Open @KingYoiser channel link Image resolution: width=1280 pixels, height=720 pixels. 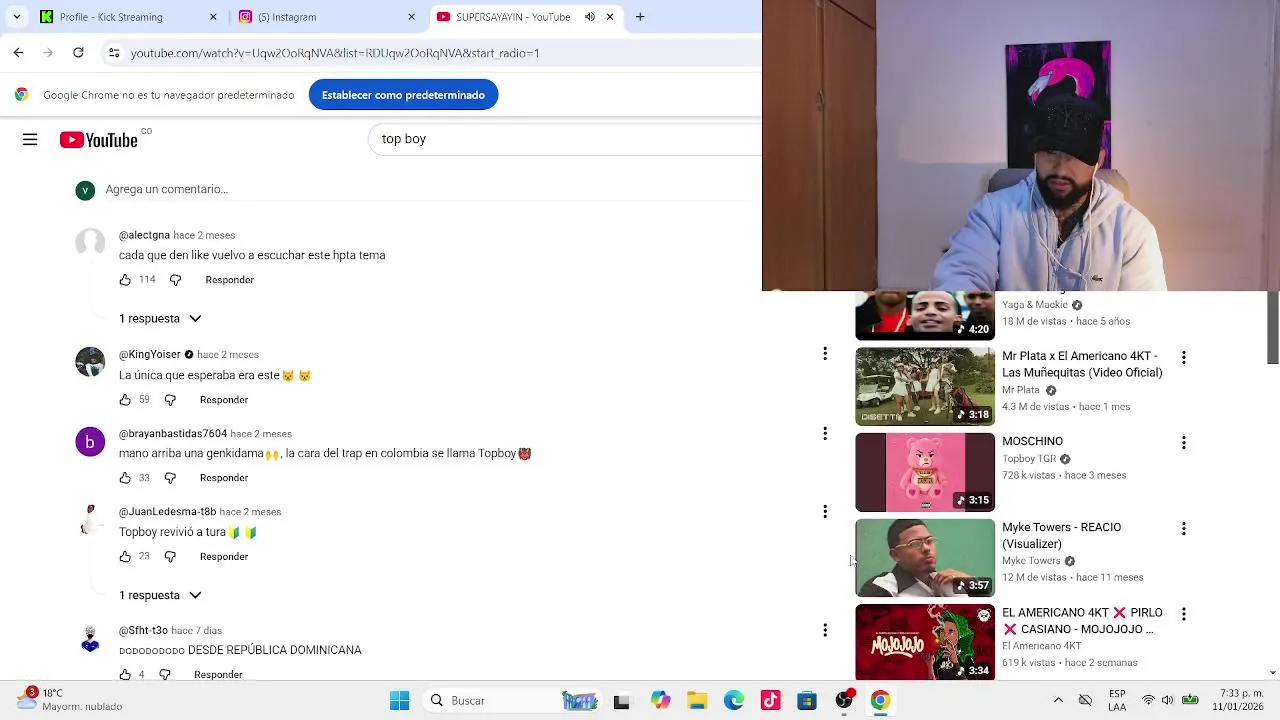tap(150, 355)
